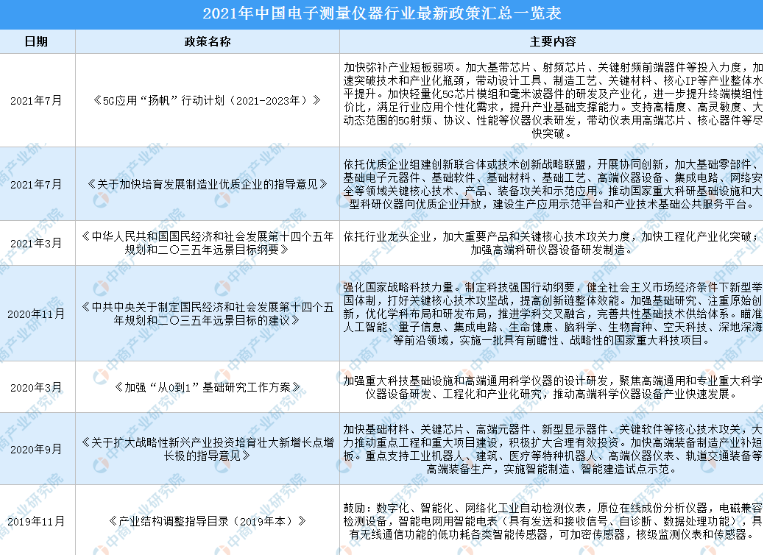
Task: Click the date cell in the 优质企业指导意见 row
Action: (36, 184)
